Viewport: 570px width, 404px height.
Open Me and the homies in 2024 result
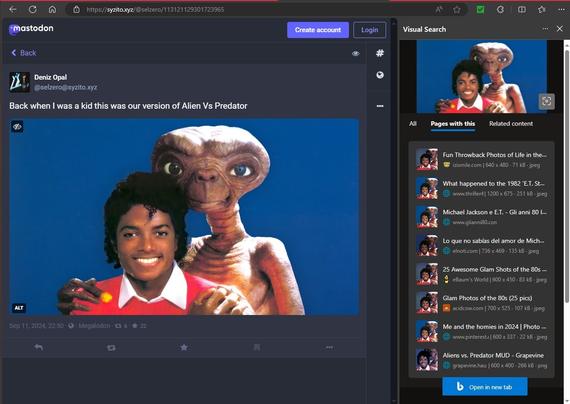pos(481,331)
